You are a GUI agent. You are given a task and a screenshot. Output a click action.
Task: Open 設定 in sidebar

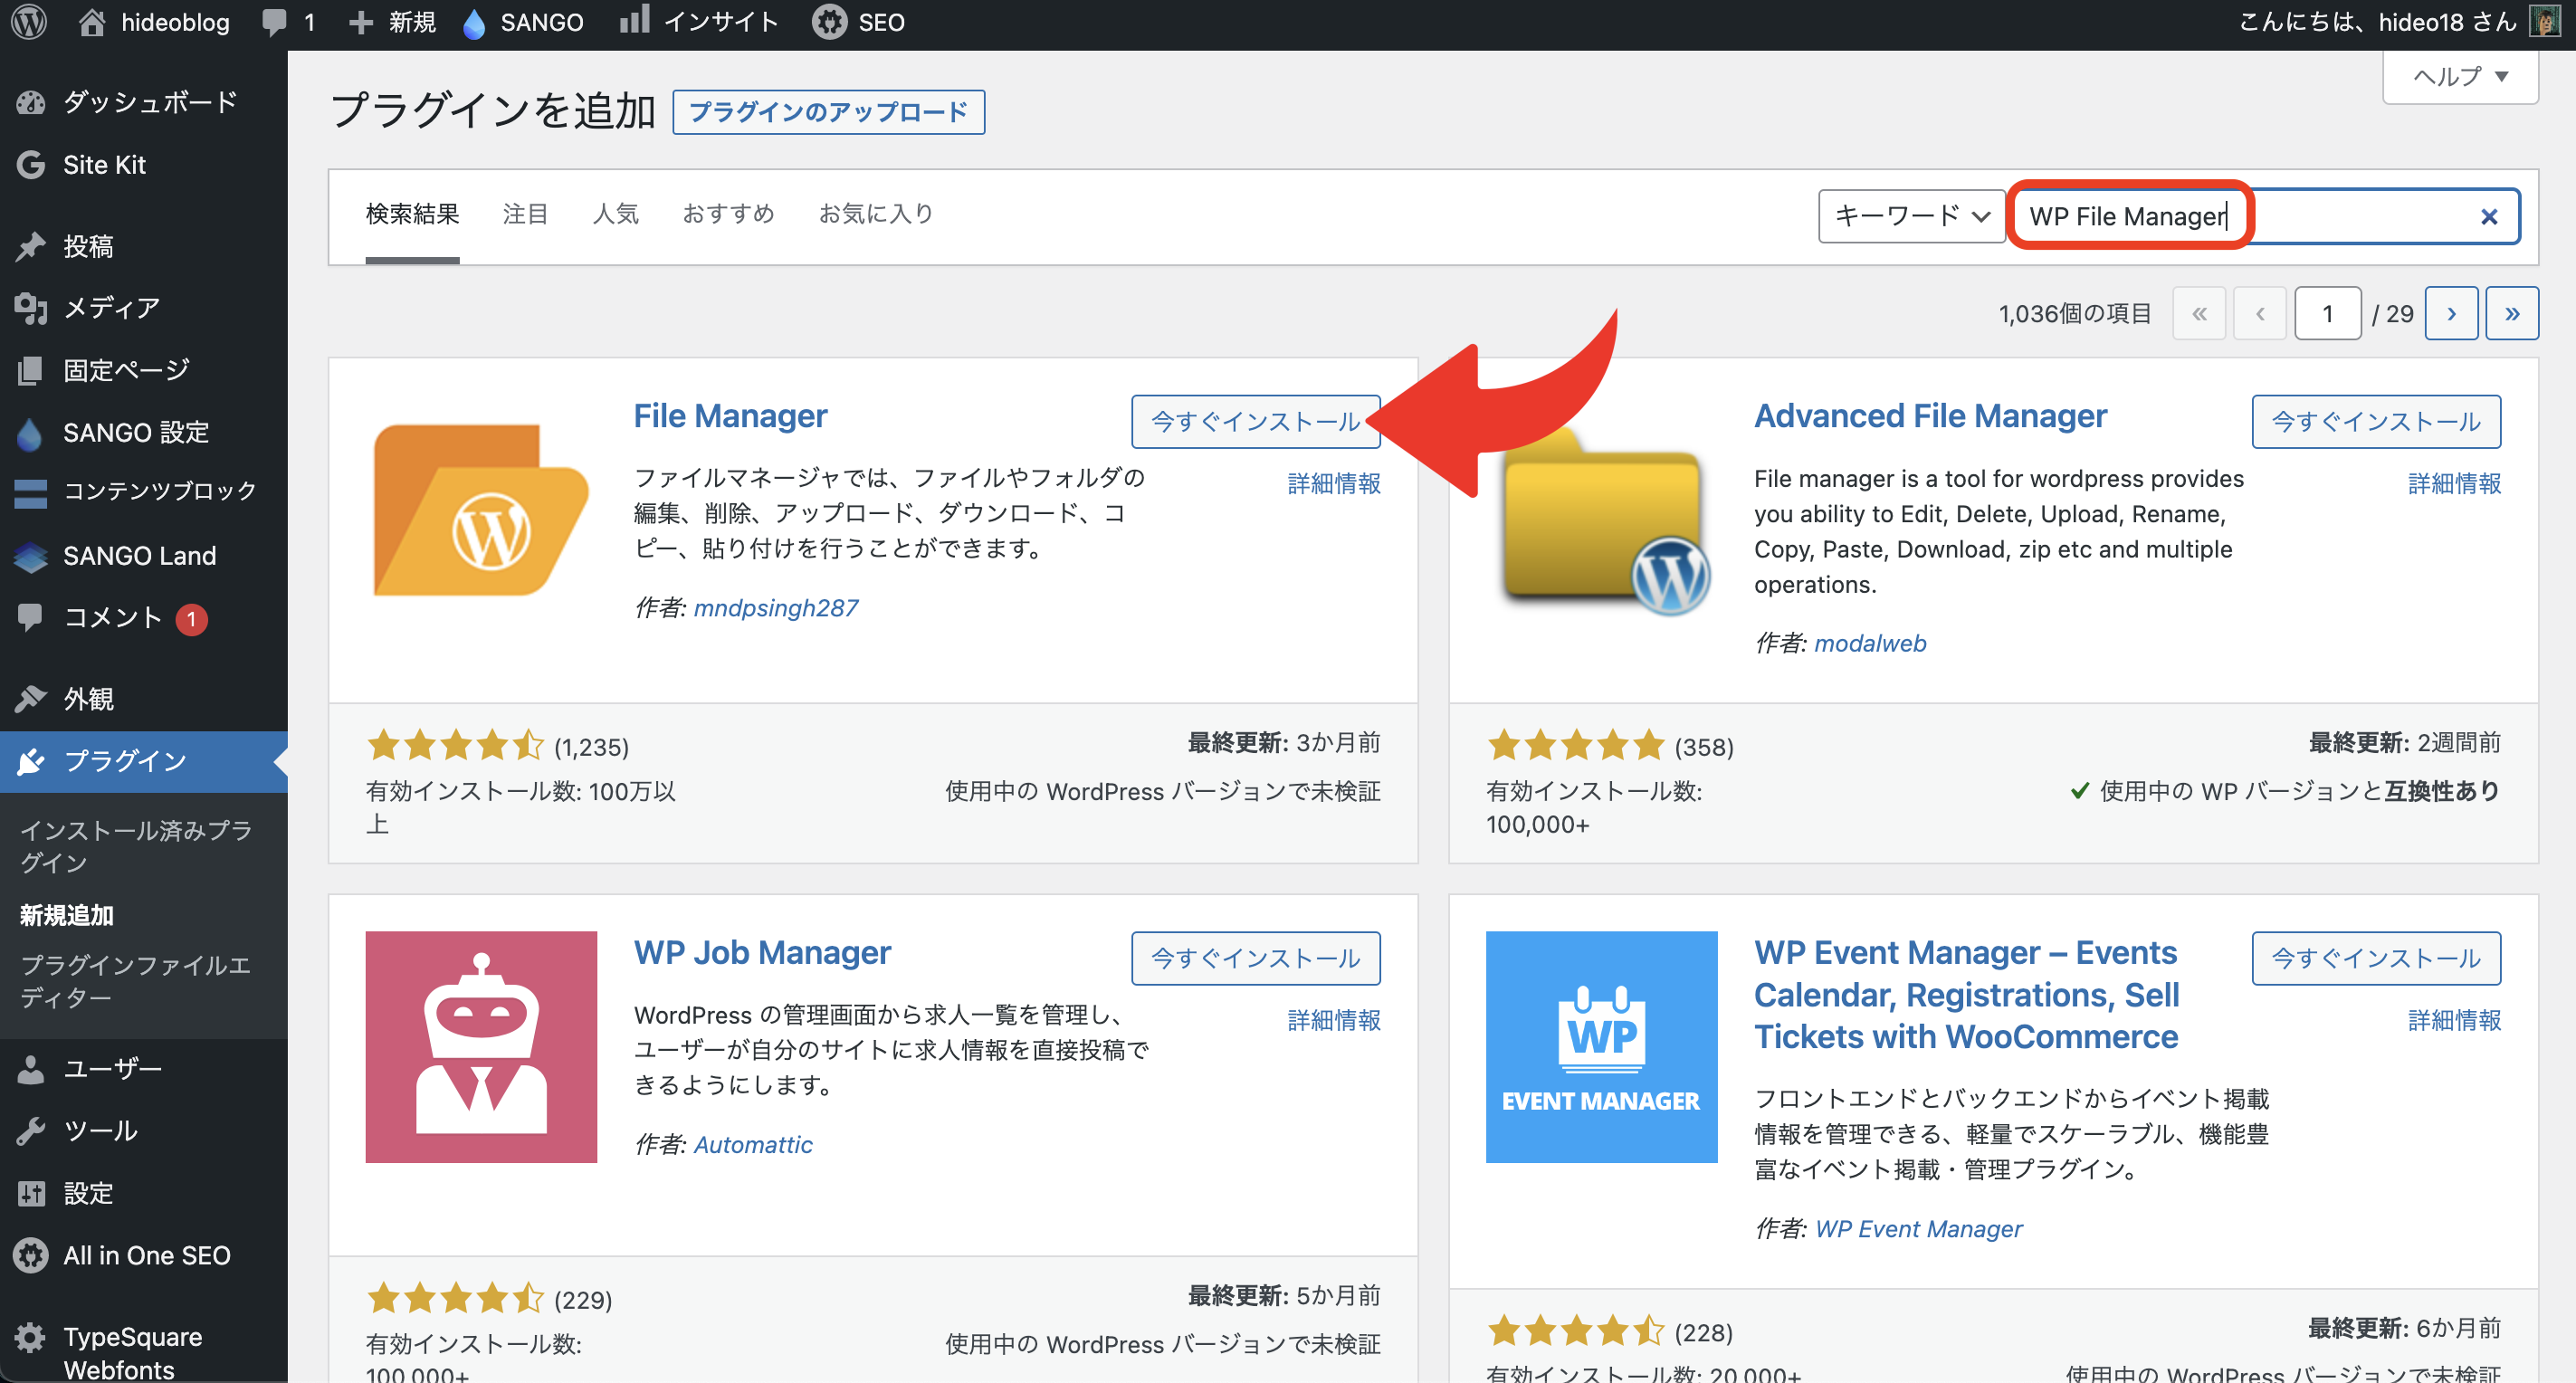tap(144, 1193)
